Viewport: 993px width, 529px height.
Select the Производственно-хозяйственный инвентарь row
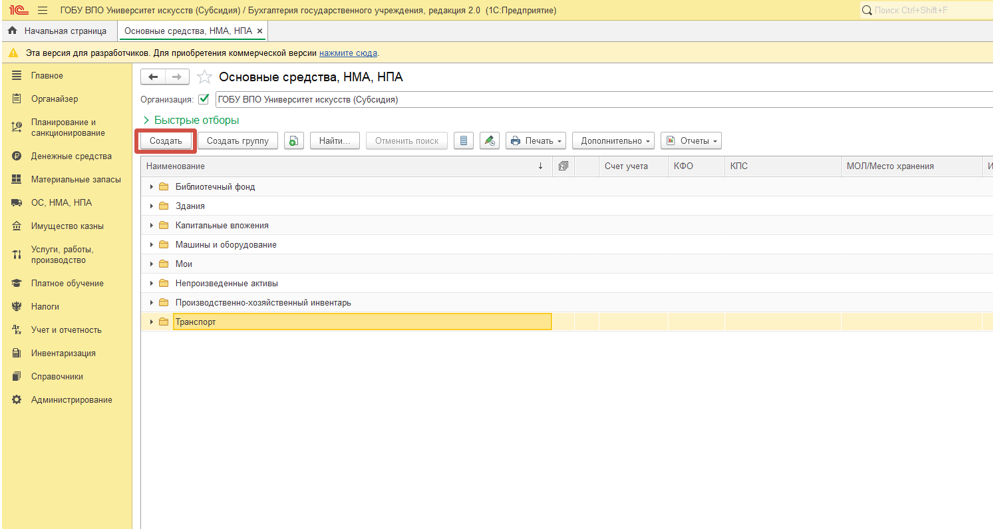(x=567, y=303)
